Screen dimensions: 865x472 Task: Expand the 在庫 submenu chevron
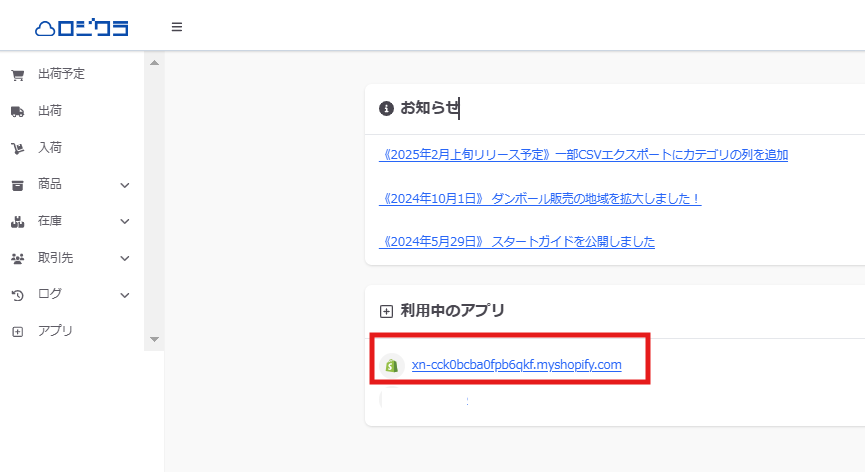coord(125,222)
